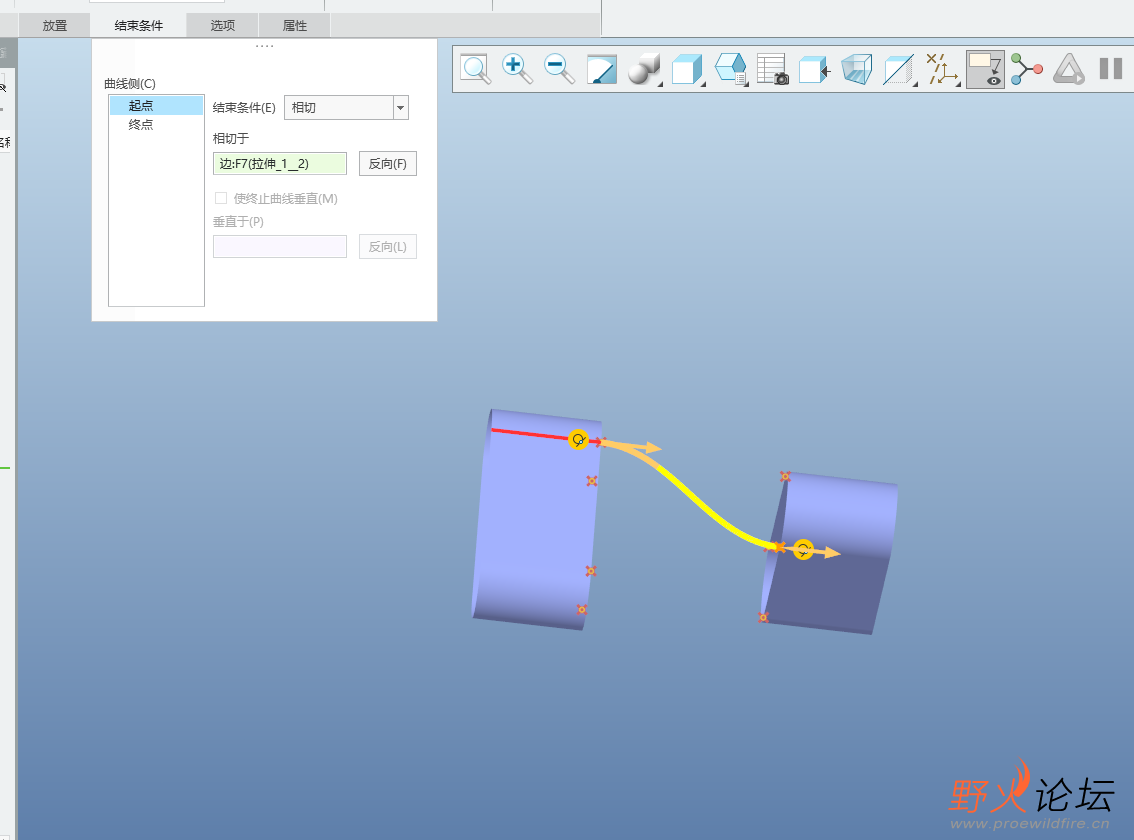Toggle the annotation display icon
The image size is (1134, 840).
(984, 69)
